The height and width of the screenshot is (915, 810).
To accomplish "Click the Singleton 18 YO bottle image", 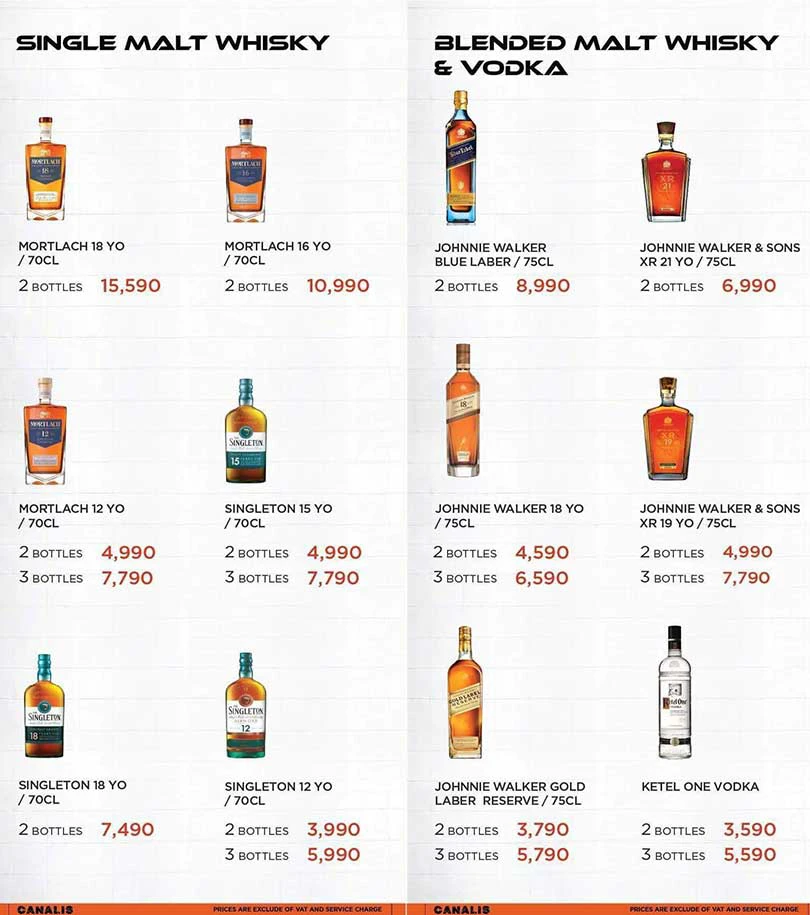I will point(44,706).
